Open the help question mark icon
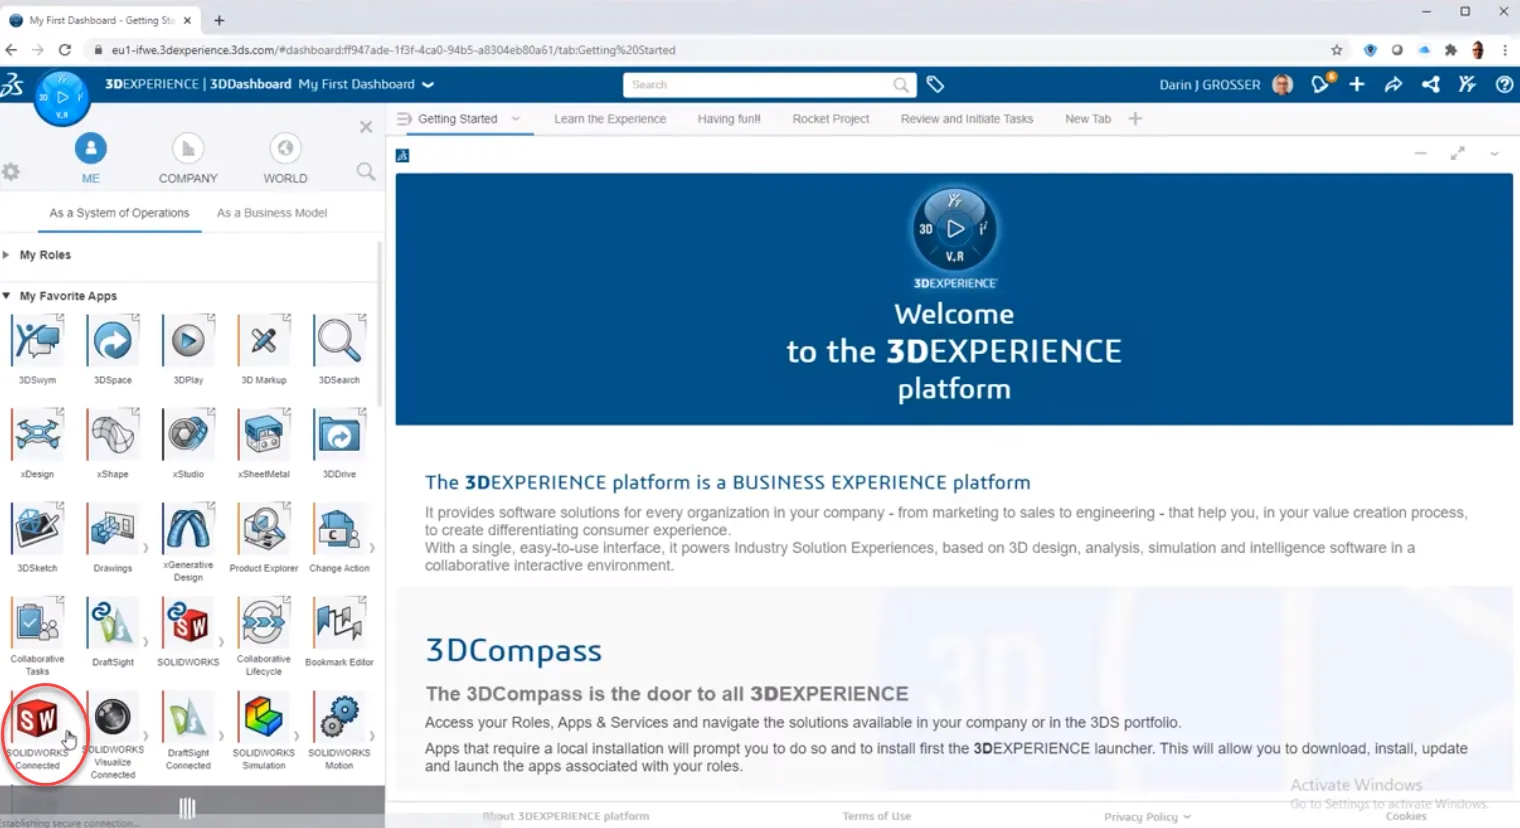The width and height of the screenshot is (1520, 828). click(x=1504, y=85)
